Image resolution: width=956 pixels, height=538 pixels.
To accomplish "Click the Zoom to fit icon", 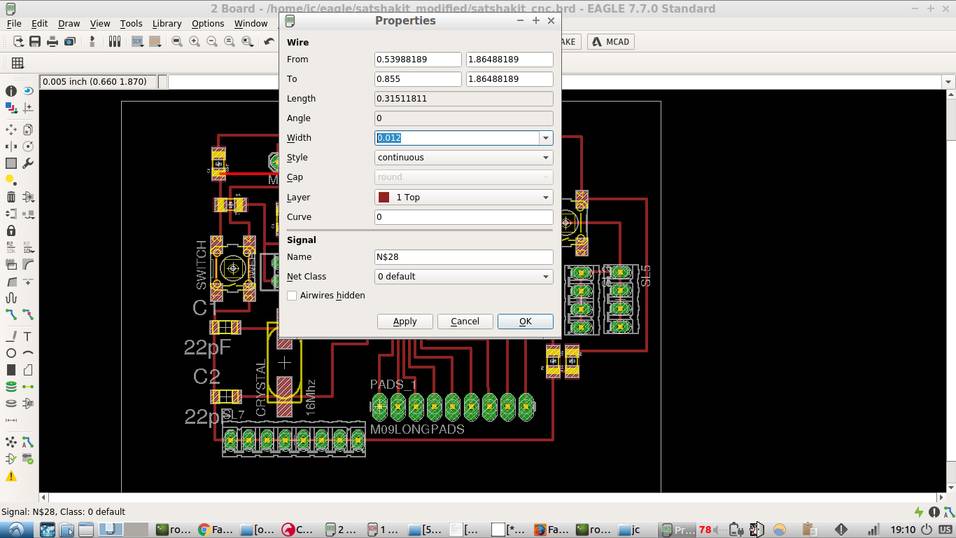I will (x=176, y=41).
